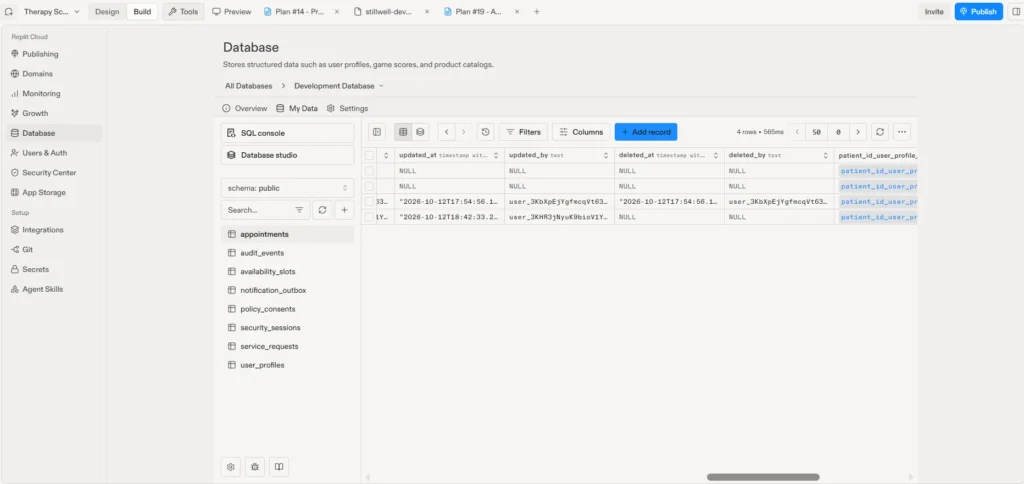This screenshot has width=1024, height=484.
Task: Select the notification_outbox table
Action: (287, 290)
